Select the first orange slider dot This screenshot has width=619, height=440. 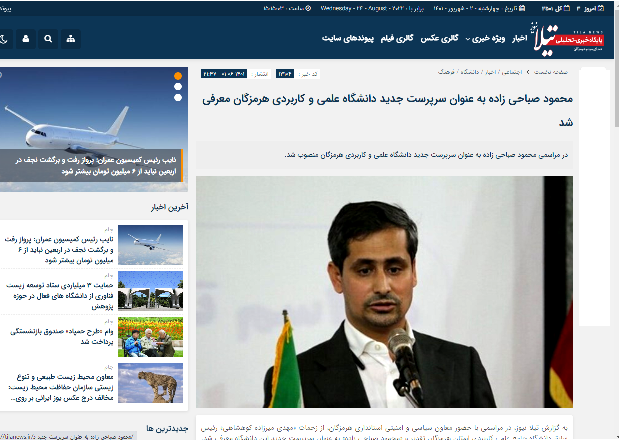(178, 76)
